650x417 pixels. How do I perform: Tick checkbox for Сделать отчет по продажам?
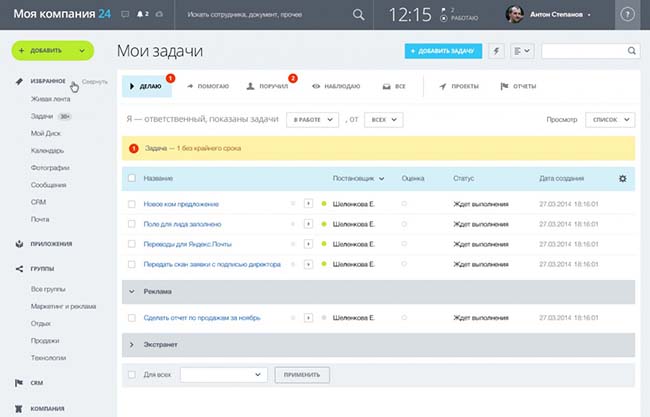[x=131, y=318]
